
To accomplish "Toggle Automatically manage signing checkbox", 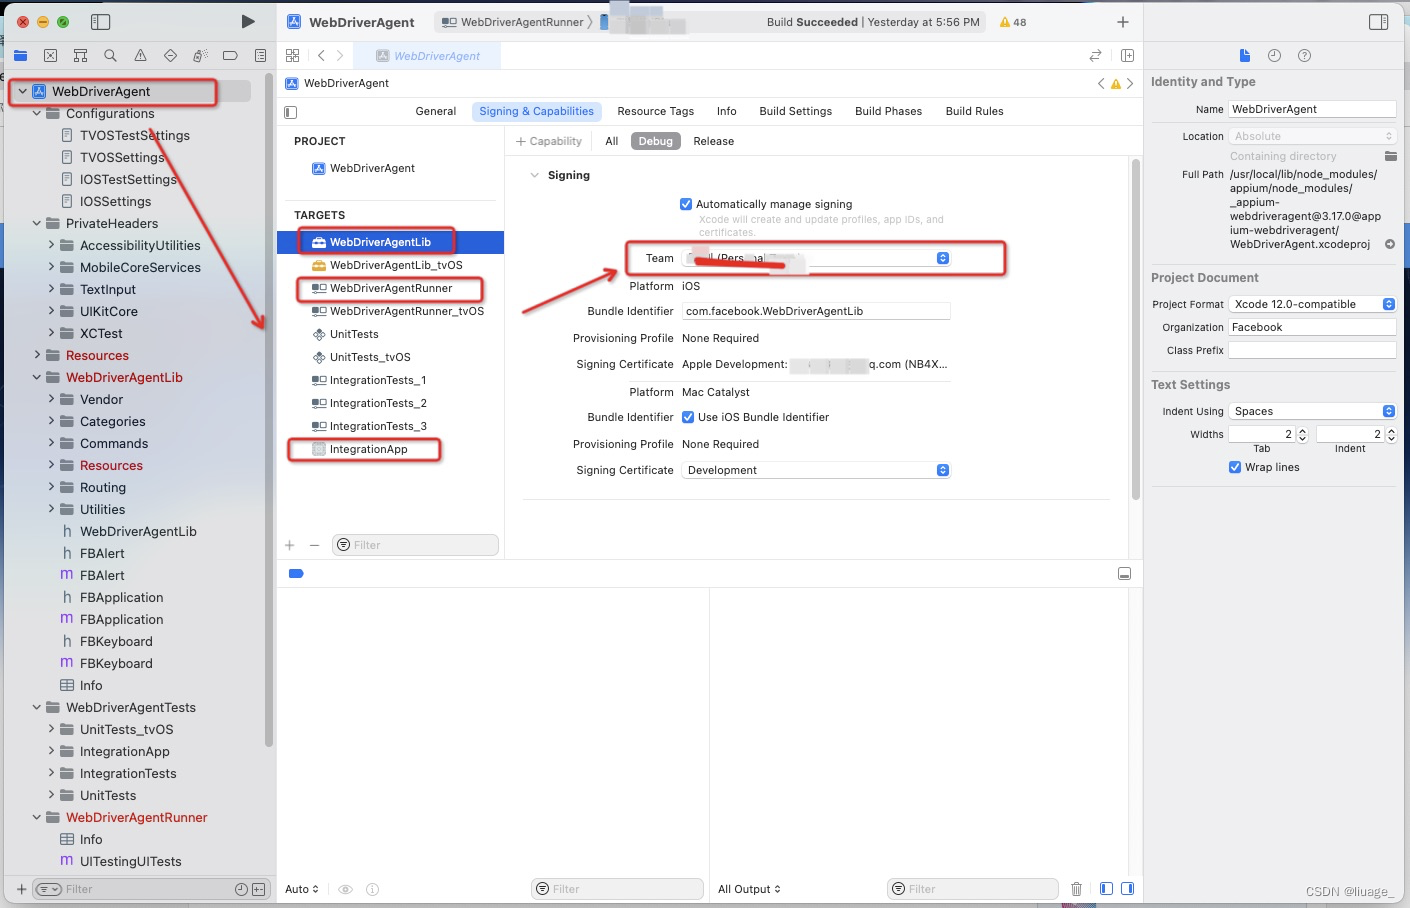I will pyautogui.click(x=686, y=204).
